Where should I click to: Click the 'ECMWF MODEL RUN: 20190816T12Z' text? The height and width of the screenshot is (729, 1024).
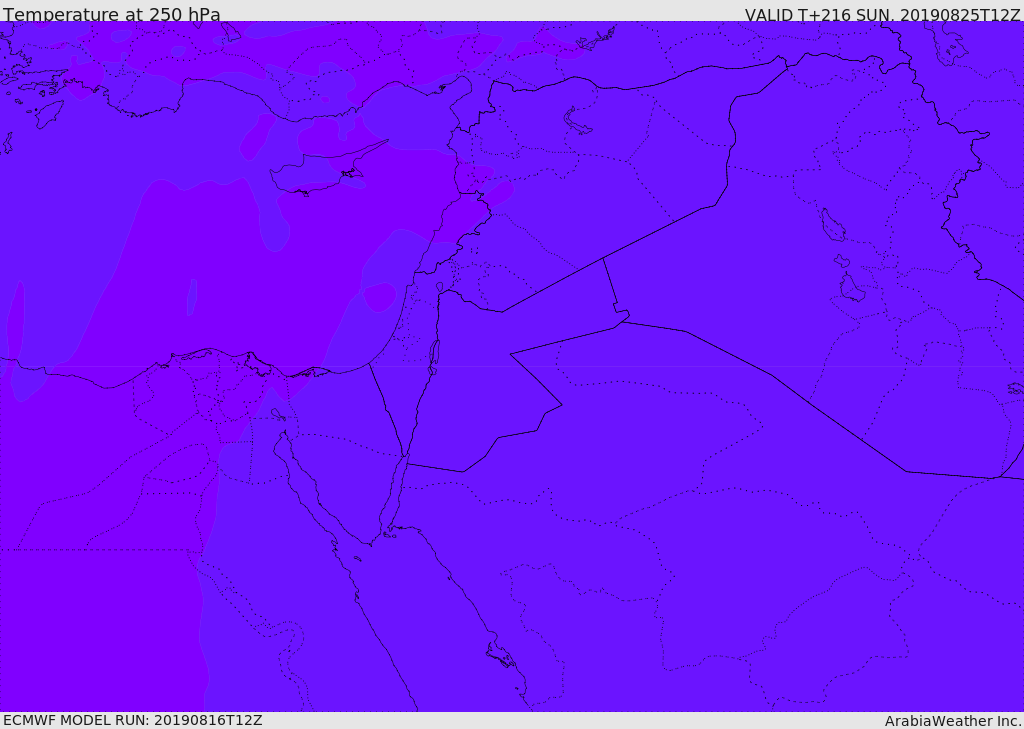133,720
